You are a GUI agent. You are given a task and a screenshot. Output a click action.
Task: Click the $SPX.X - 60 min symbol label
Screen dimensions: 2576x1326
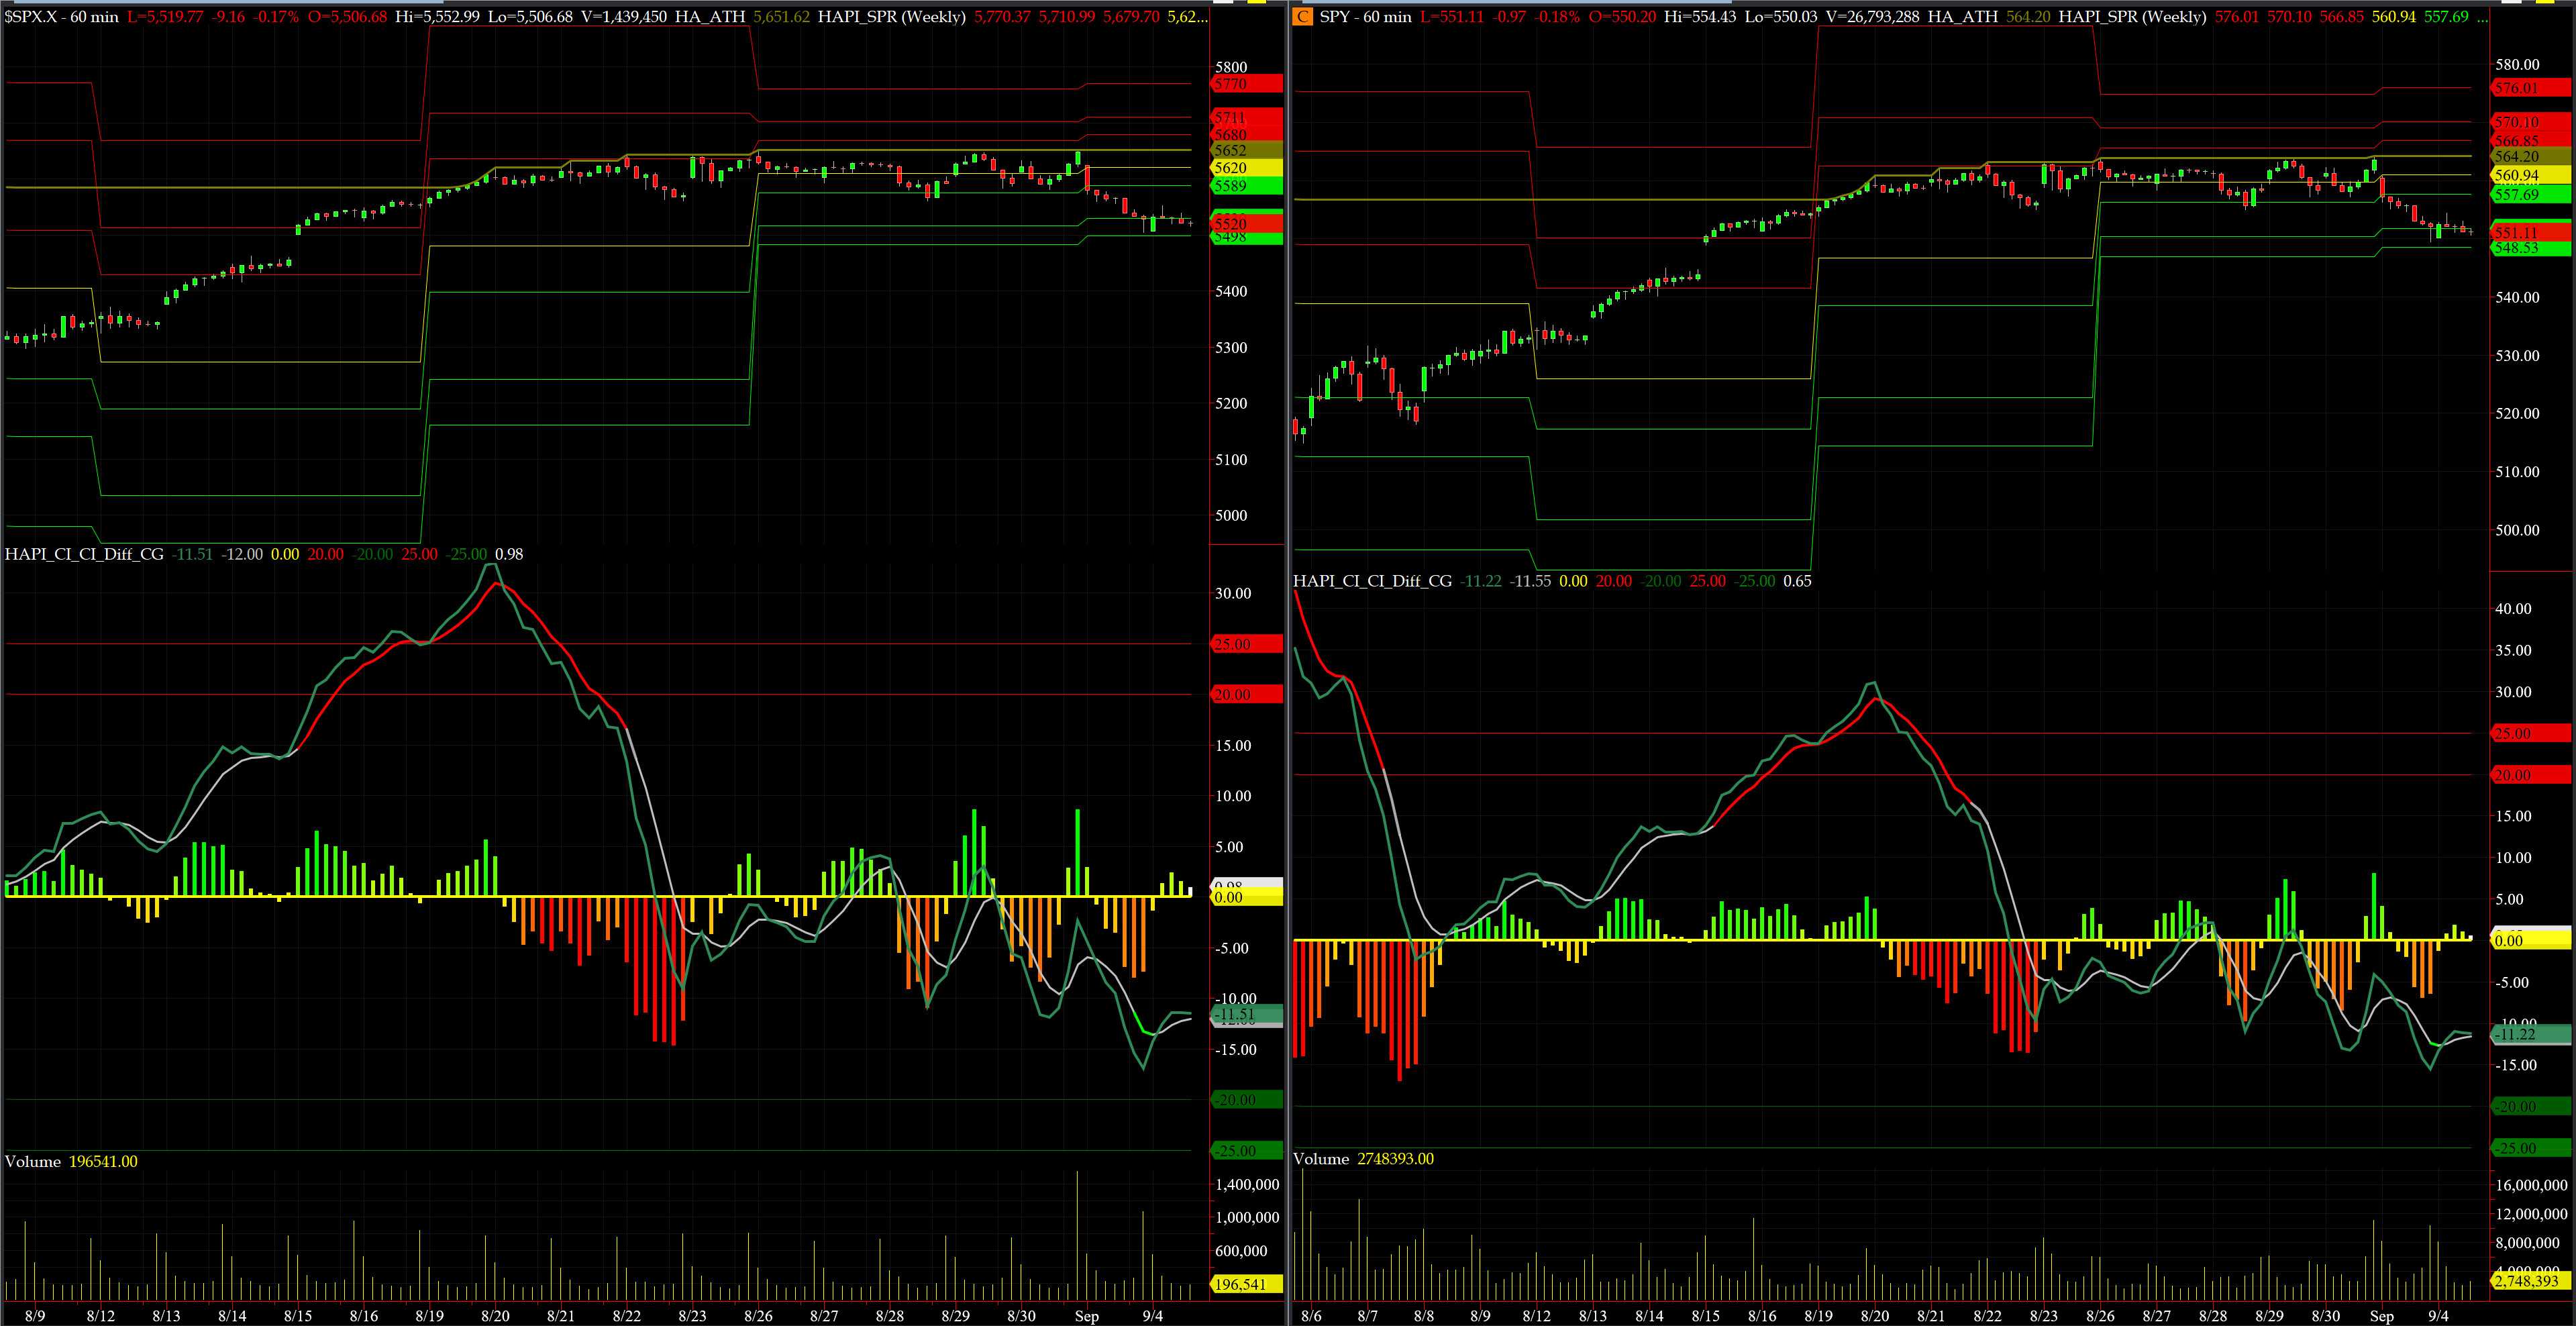[x=61, y=16]
